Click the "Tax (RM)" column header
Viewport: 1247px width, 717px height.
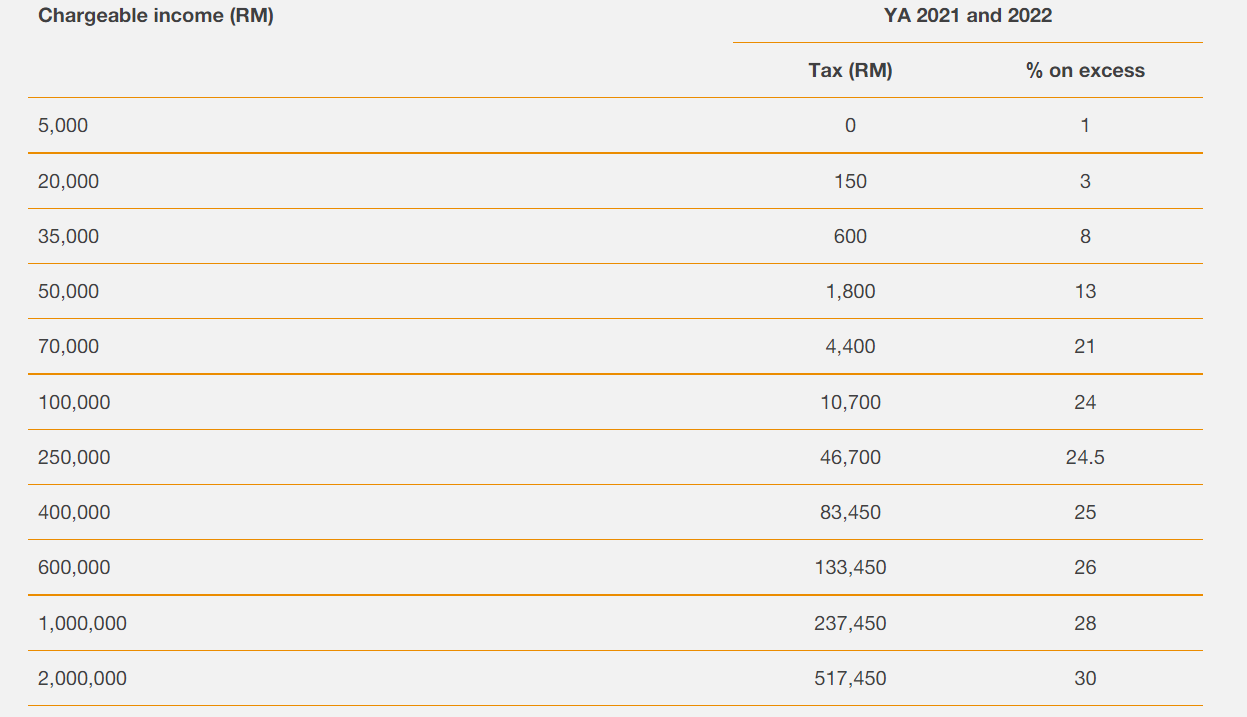pyautogui.click(x=850, y=71)
